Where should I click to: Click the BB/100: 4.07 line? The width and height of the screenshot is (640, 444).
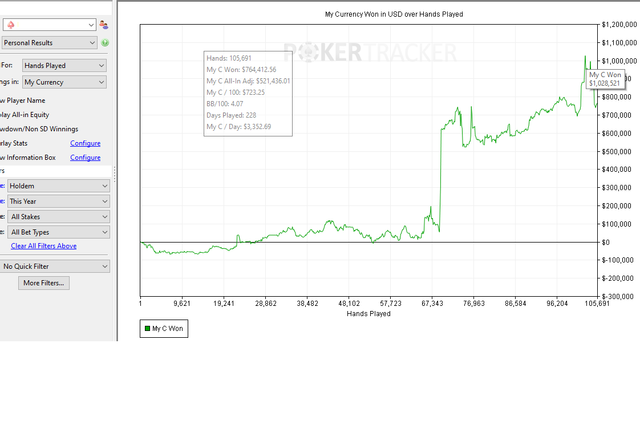(x=225, y=104)
